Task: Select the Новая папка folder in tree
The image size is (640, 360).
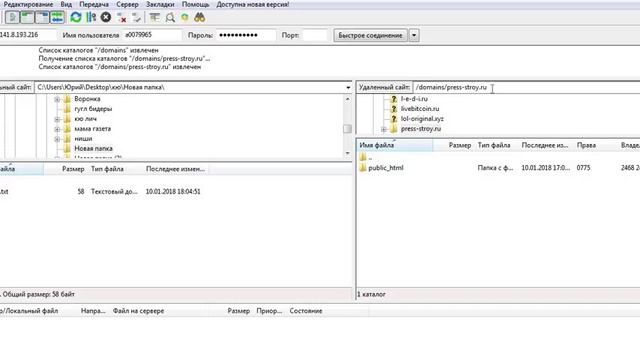Action: pyautogui.click(x=93, y=149)
